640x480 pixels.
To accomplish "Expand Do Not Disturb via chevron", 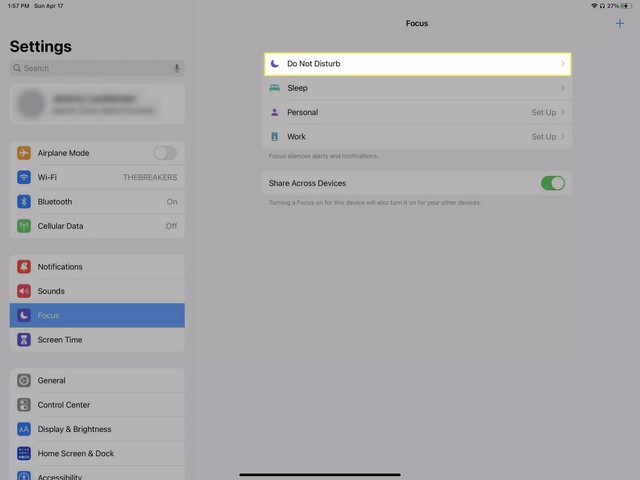I will [x=562, y=64].
